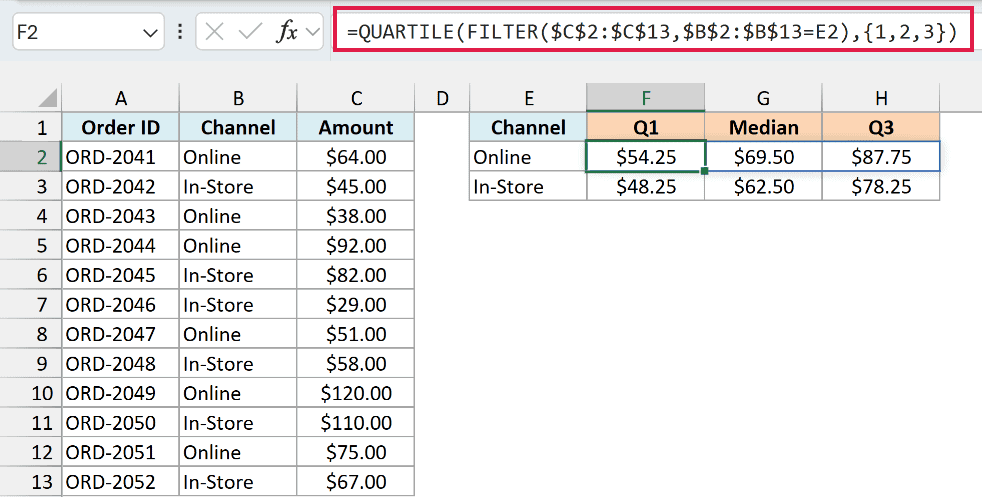982x497 pixels.
Task: Select cell with ORD-2041
Action: [x=120, y=157]
